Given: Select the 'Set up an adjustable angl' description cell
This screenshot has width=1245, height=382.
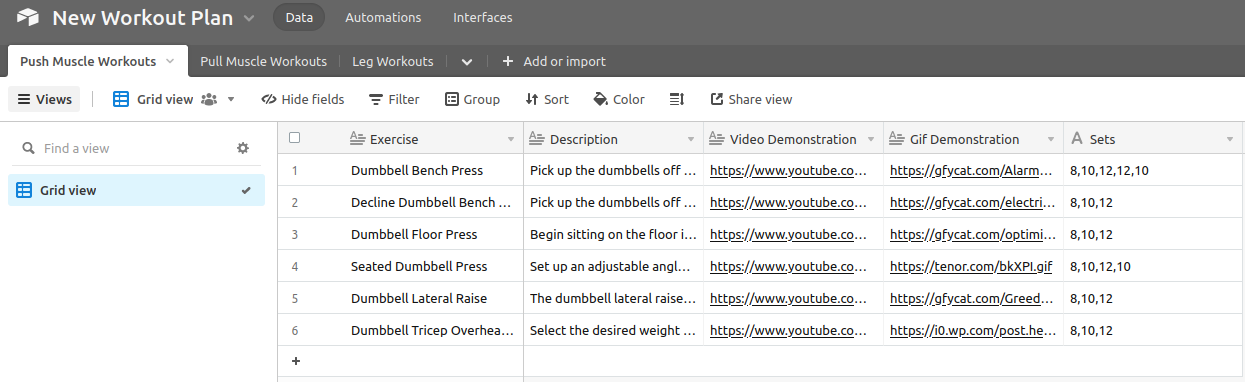Looking at the screenshot, I should [x=613, y=267].
